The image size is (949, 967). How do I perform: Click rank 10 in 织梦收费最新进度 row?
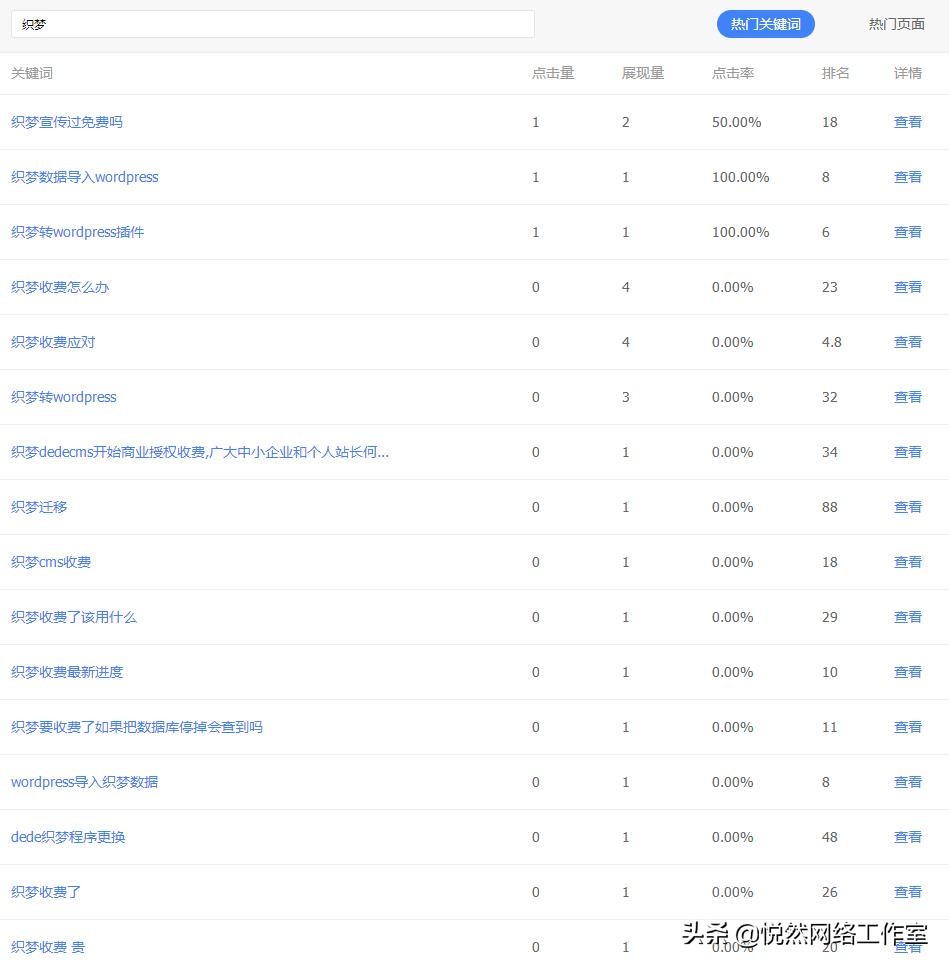pyautogui.click(x=829, y=672)
